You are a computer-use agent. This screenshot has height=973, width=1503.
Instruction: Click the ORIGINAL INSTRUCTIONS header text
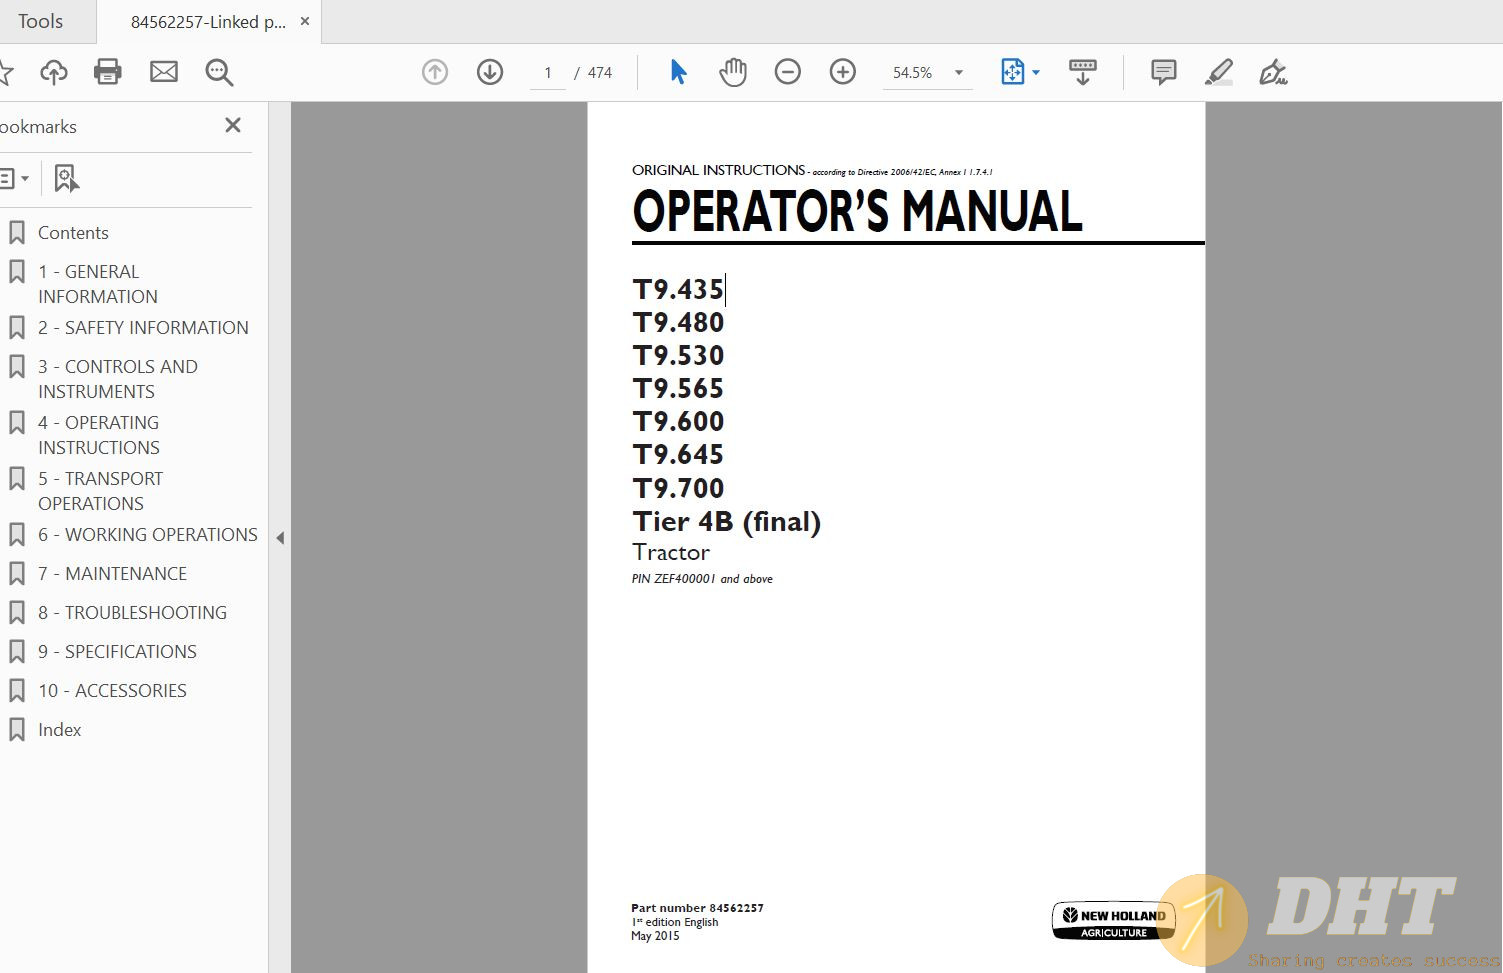tap(718, 170)
